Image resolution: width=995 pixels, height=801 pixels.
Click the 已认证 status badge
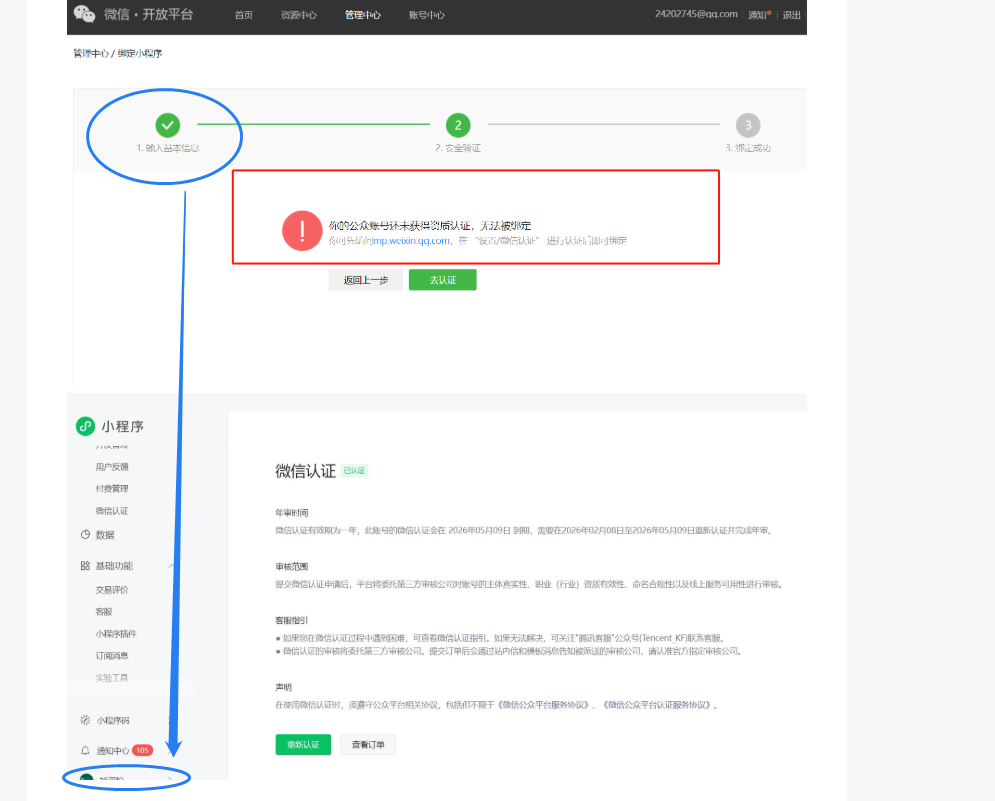pos(355,471)
